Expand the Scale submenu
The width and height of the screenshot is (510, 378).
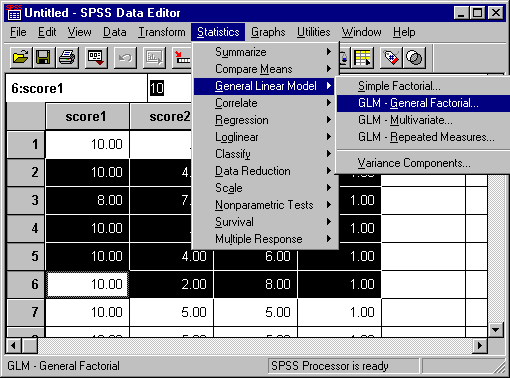tap(265, 188)
